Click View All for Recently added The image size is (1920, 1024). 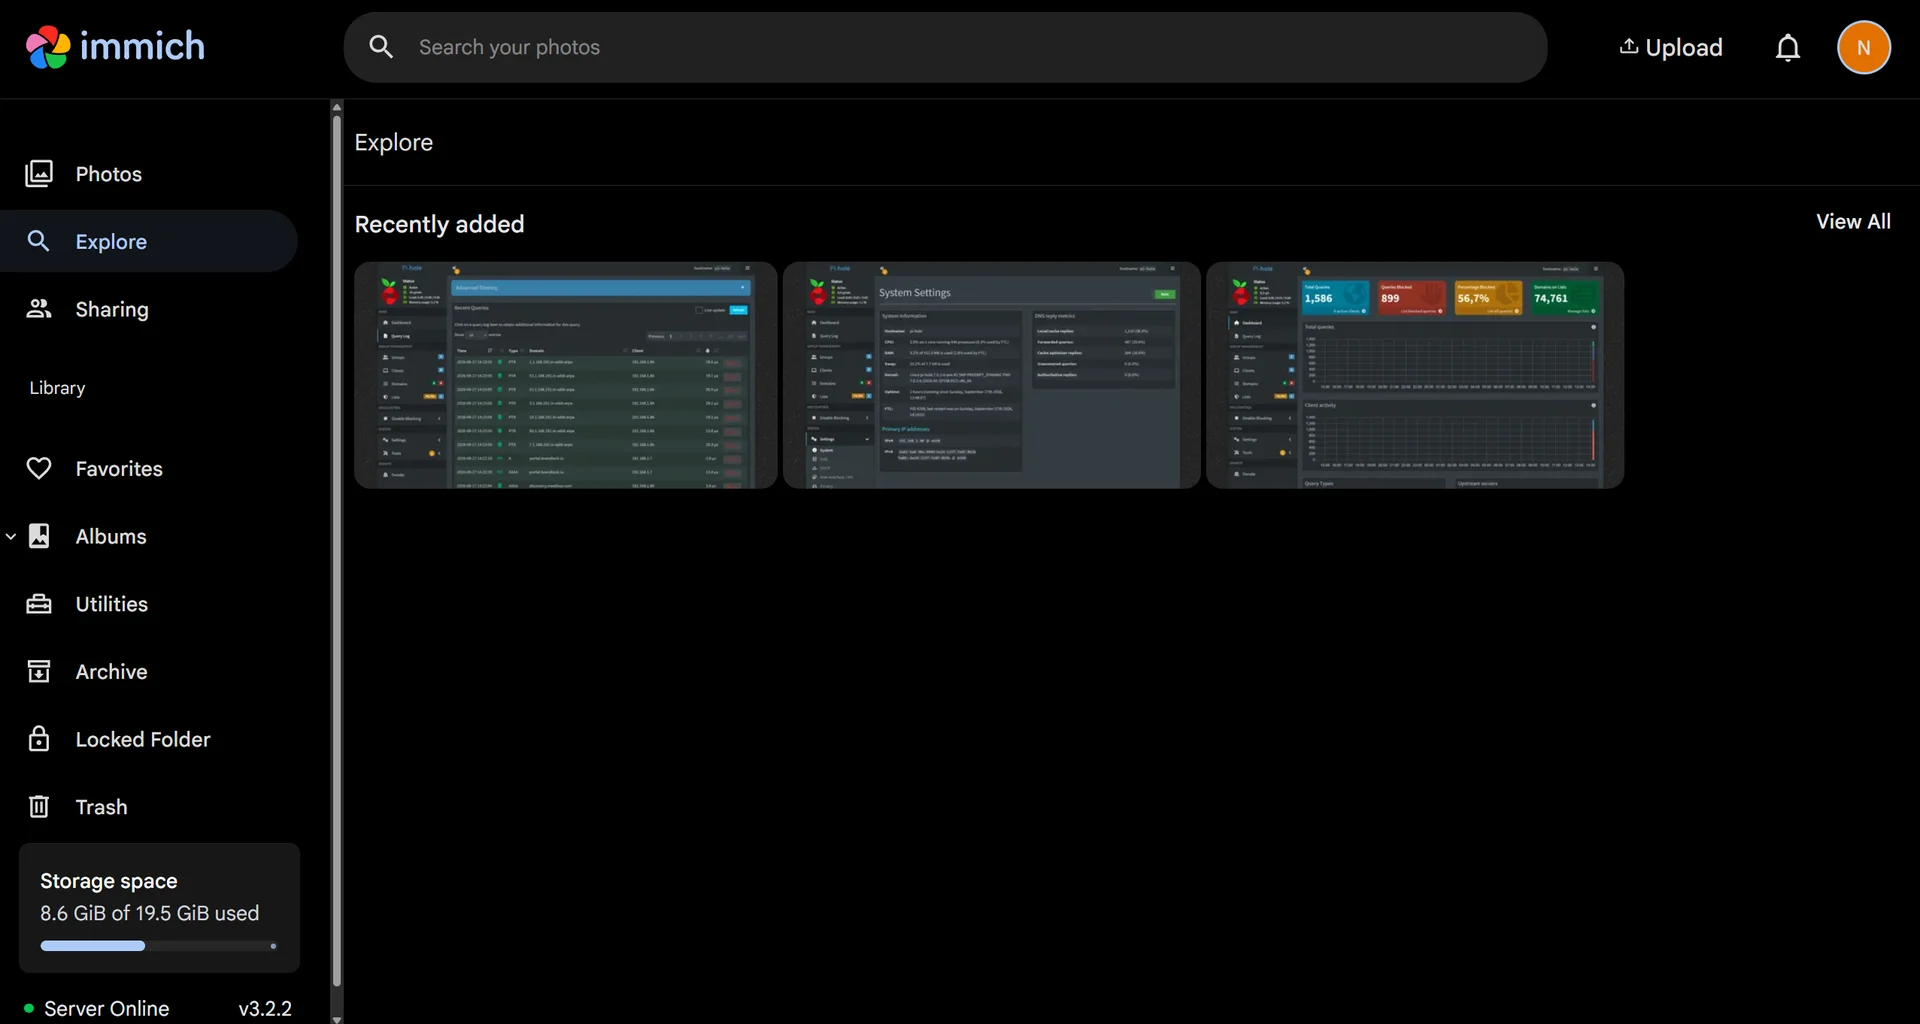click(x=1853, y=222)
